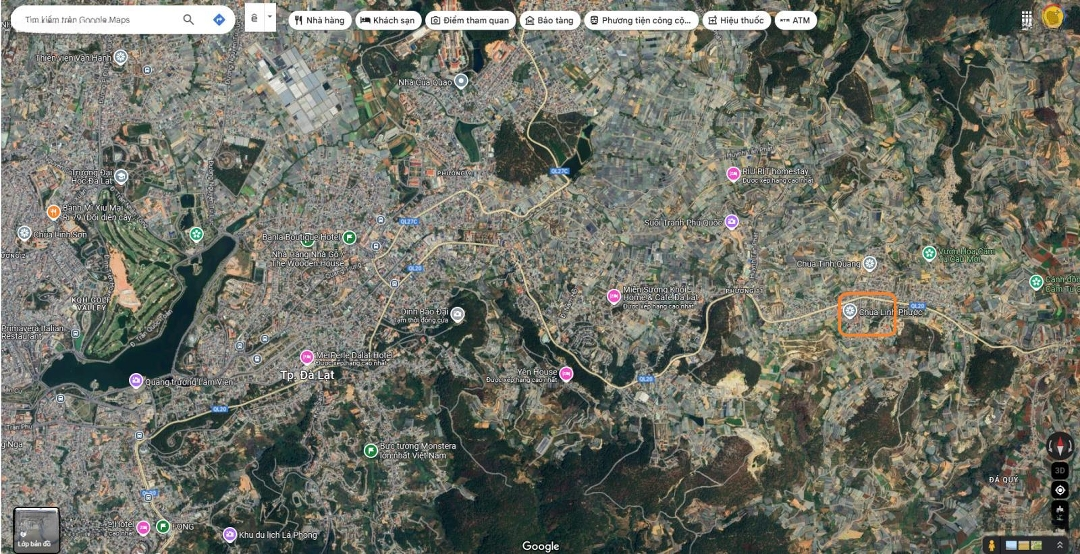The height and width of the screenshot is (554, 1080).
Task: Switch map layer via Lớp bản đồ thumbnail
Action: click(37, 530)
